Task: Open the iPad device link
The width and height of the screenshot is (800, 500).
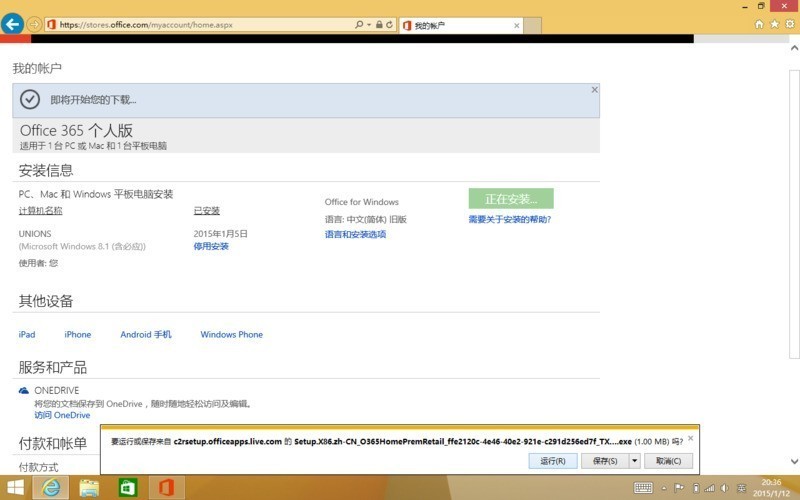Action: 27,335
